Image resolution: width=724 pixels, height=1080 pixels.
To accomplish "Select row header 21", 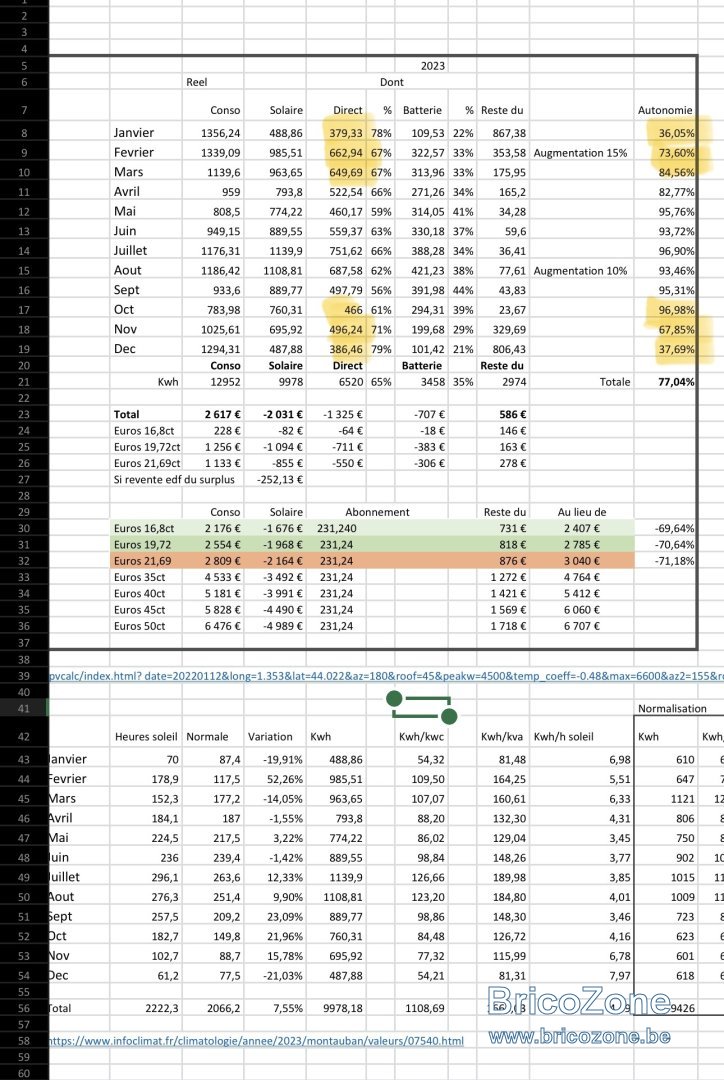I will click(24, 382).
